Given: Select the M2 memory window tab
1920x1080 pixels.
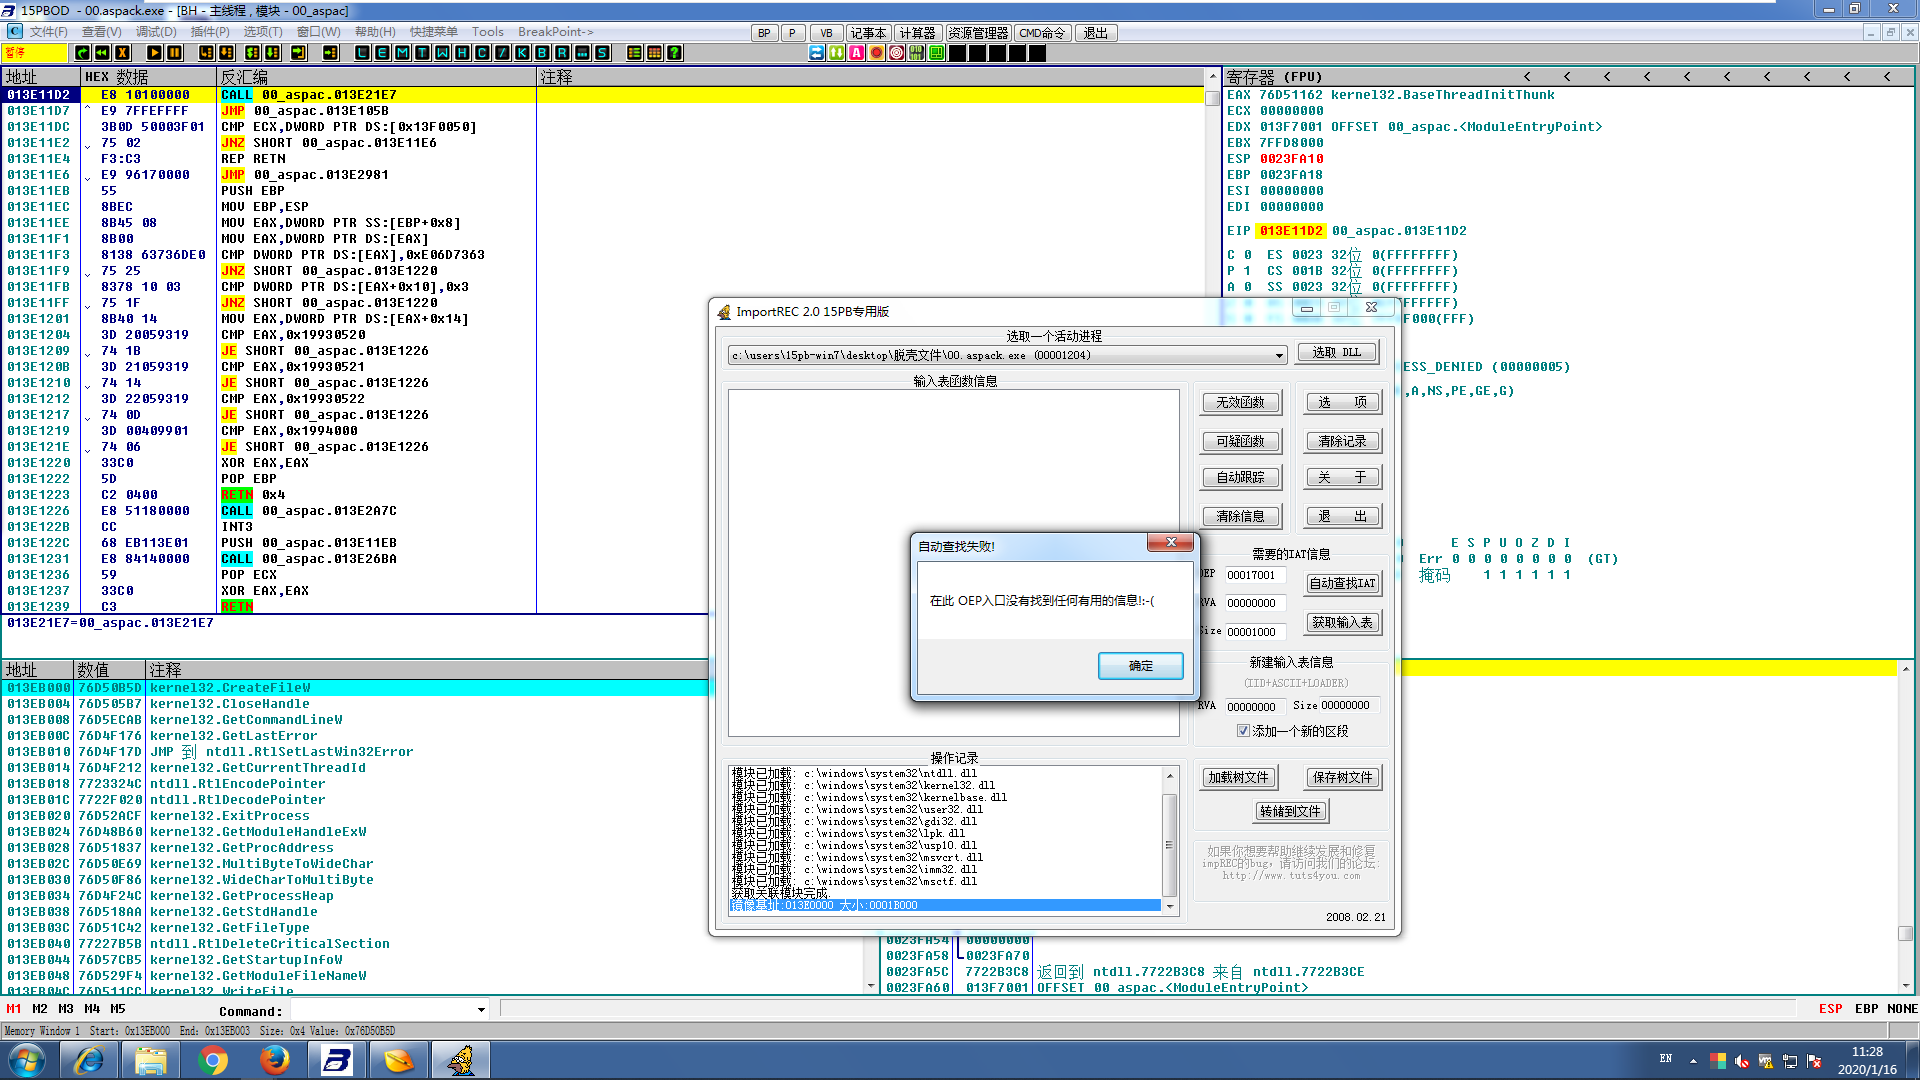Looking at the screenshot, I should point(40,1009).
